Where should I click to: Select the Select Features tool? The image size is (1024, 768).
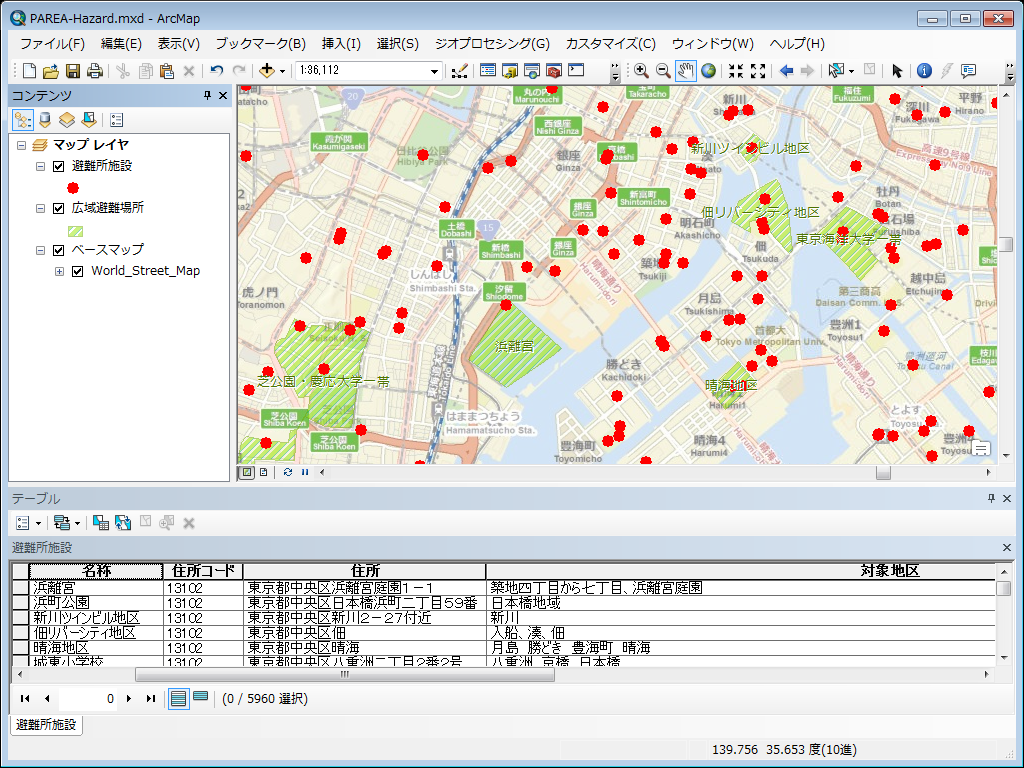point(837,71)
